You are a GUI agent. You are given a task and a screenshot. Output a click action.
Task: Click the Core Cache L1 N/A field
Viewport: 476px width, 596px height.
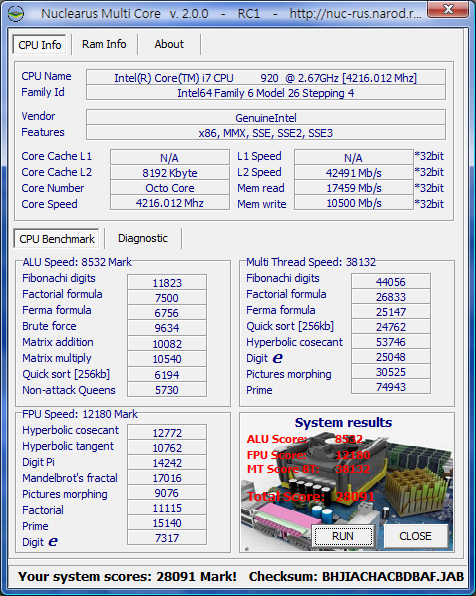click(x=170, y=157)
